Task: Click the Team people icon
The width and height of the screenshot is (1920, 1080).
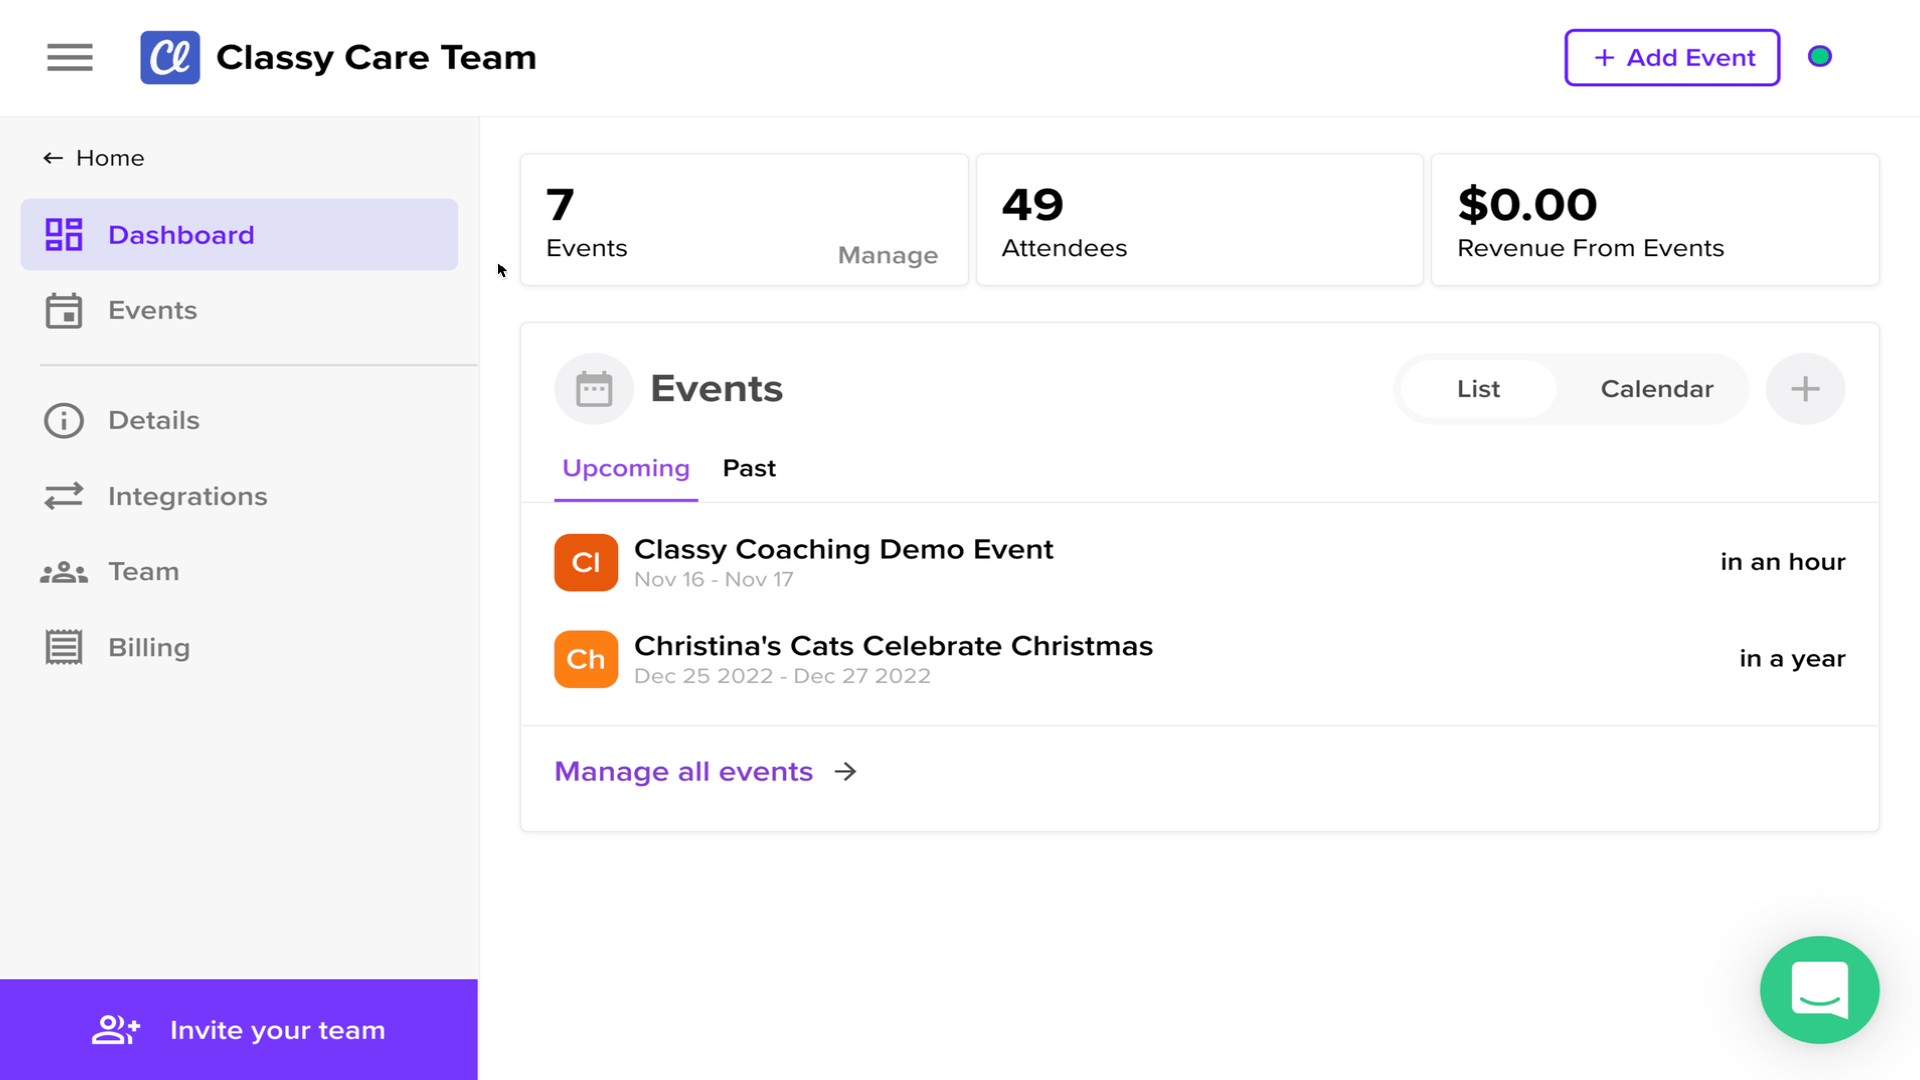Action: point(64,572)
